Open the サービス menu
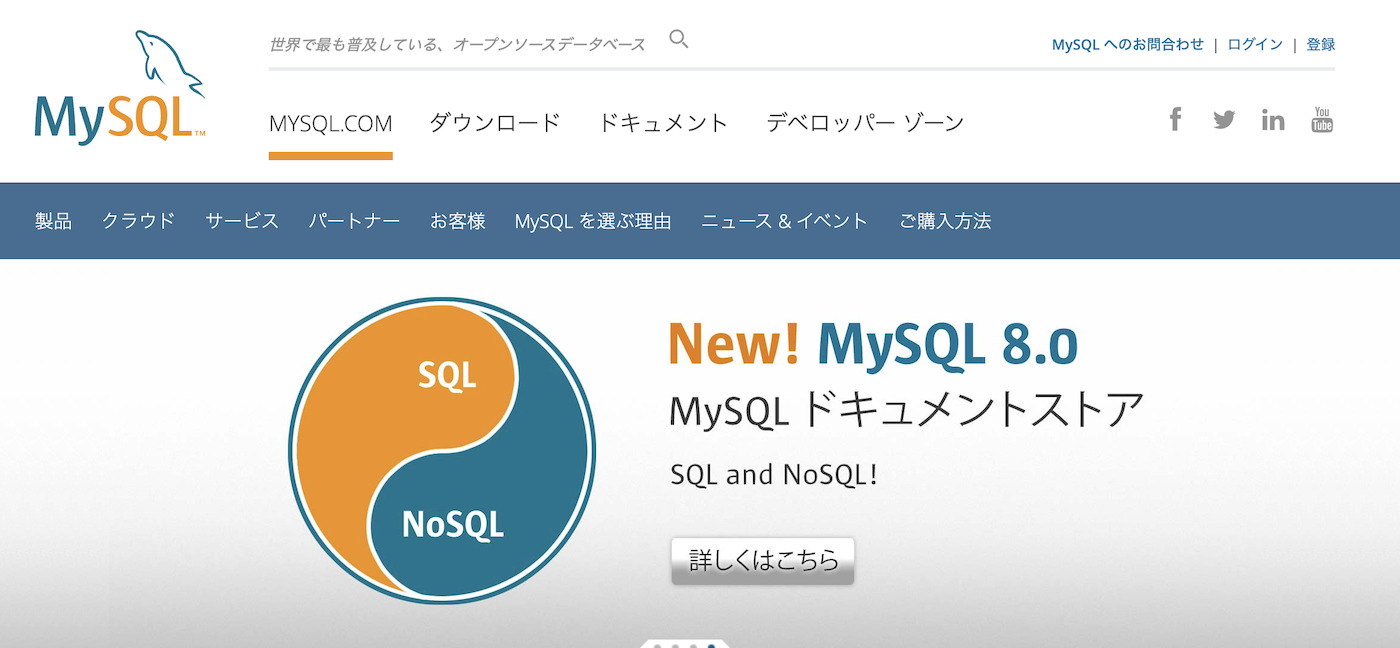 (x=241, y=220)
